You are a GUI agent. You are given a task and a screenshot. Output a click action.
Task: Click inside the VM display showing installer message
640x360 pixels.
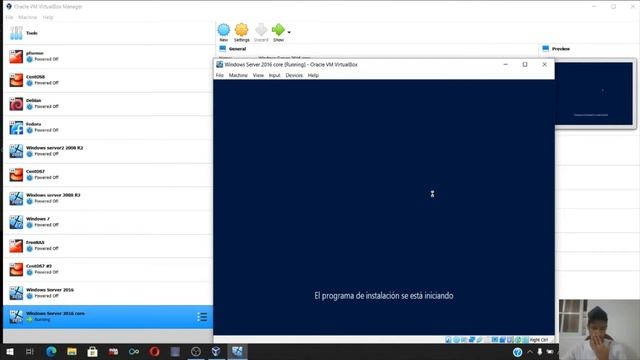click(384, 207)
